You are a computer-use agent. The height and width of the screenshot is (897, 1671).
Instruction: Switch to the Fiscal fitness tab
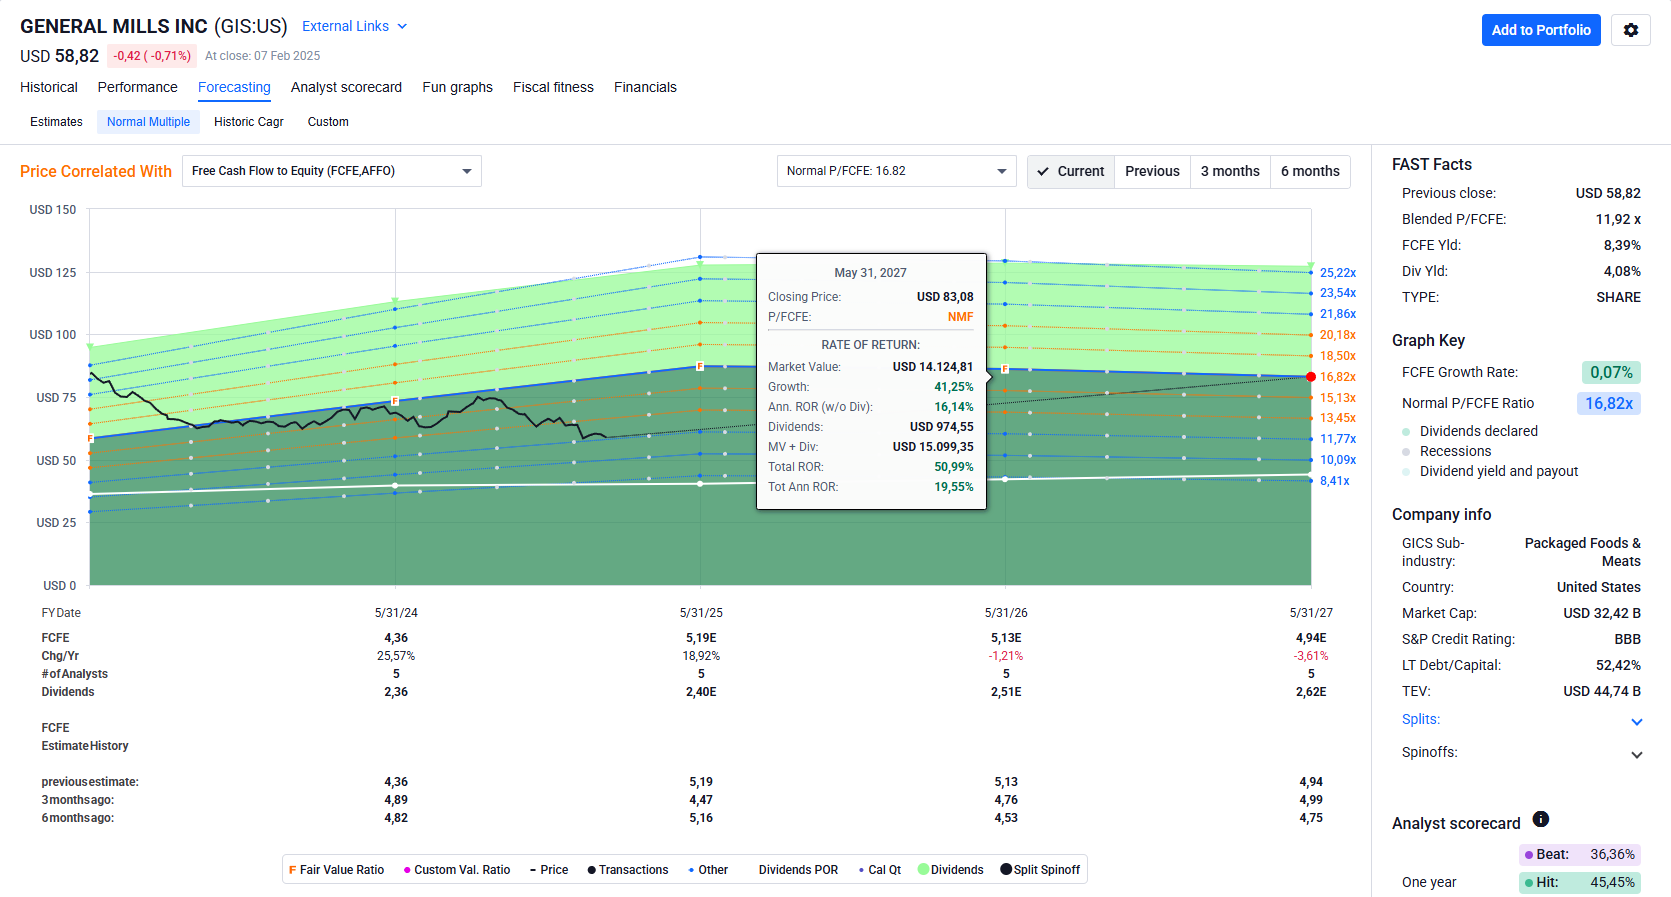(x=553, y=87)
